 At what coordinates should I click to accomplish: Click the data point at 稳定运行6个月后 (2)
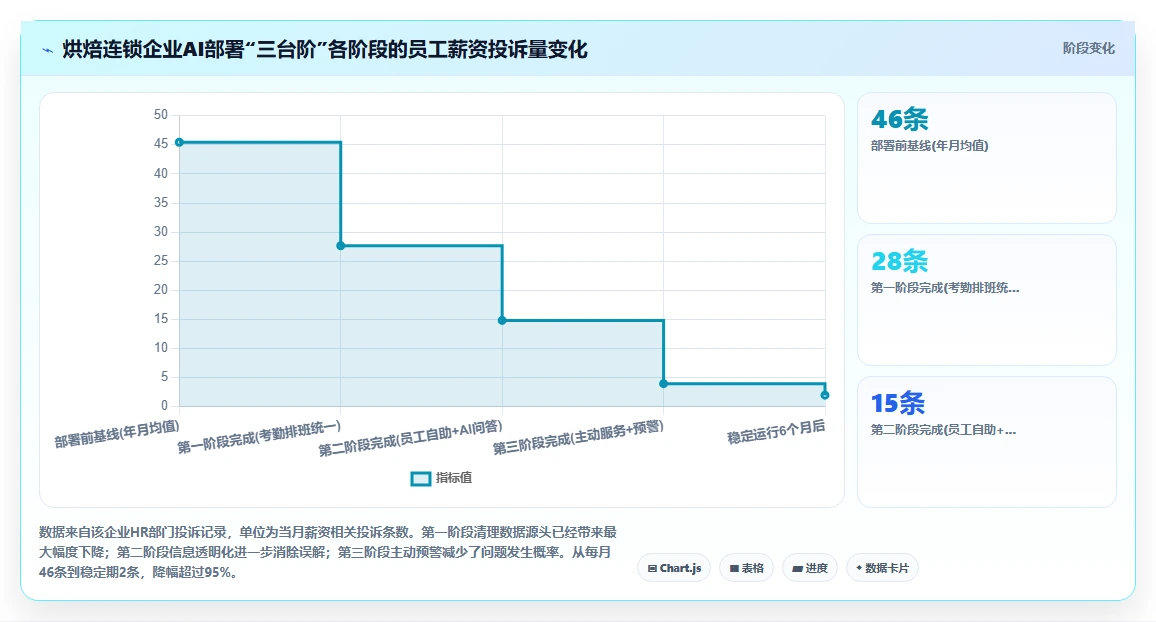click(x=825, y=395)
